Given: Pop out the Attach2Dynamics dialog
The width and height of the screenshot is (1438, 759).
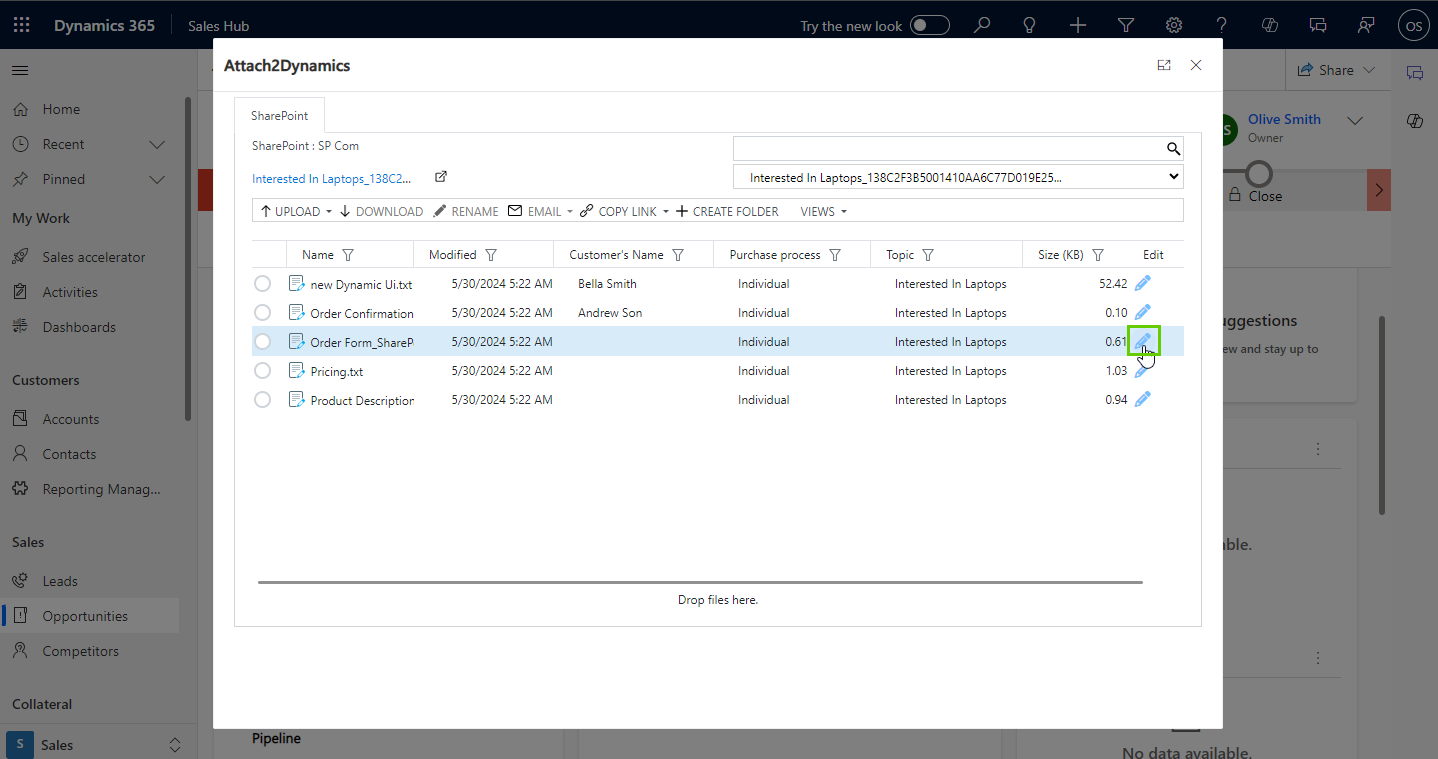Looking at the screenshot, I should pyautogui.click(x=1164, y=65).
